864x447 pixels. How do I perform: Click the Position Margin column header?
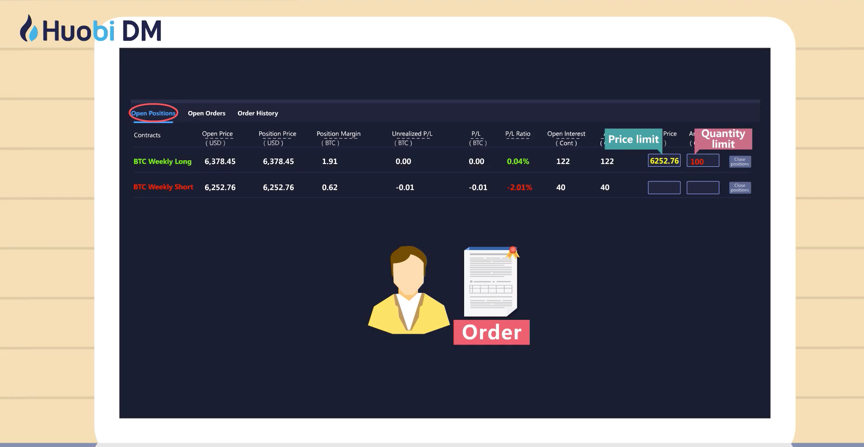338,138
